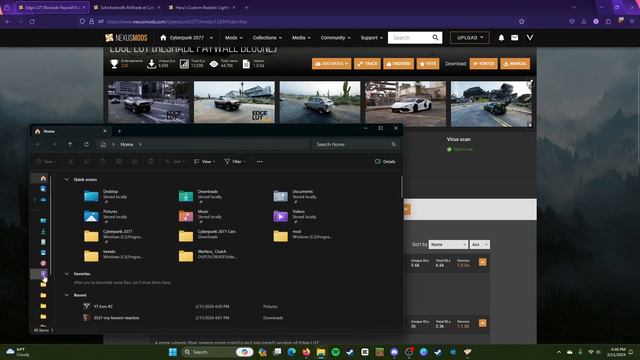Screen dimensions: 640x360
Task: Add a new File Explorer tab
Action: 119,131
